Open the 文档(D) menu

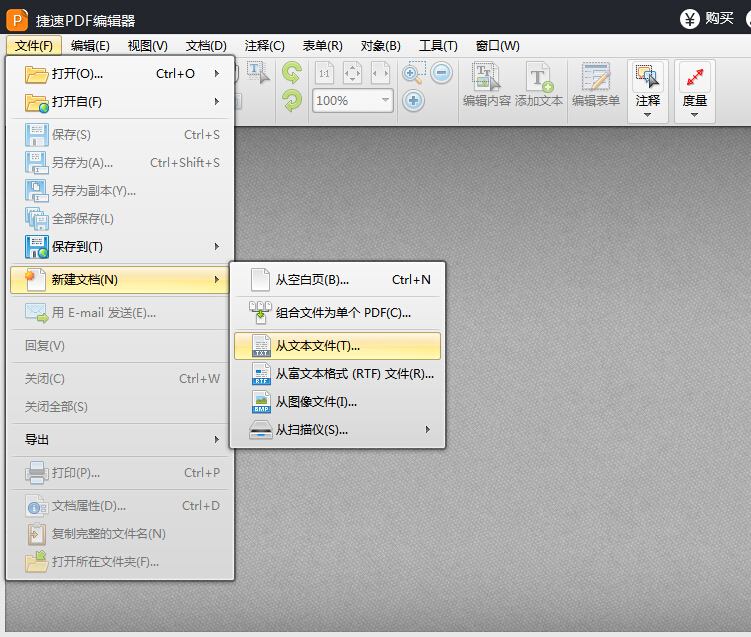(206, 46)
